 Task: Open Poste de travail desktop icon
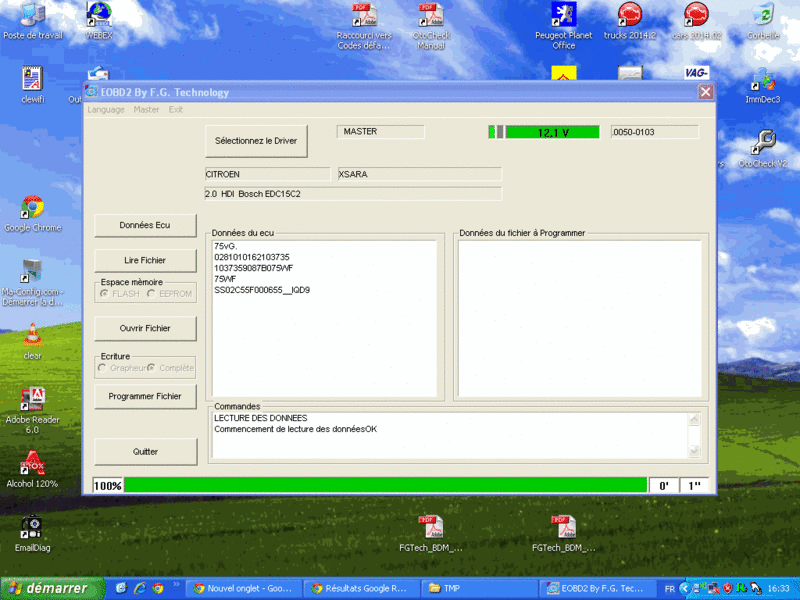pos(33,20)
